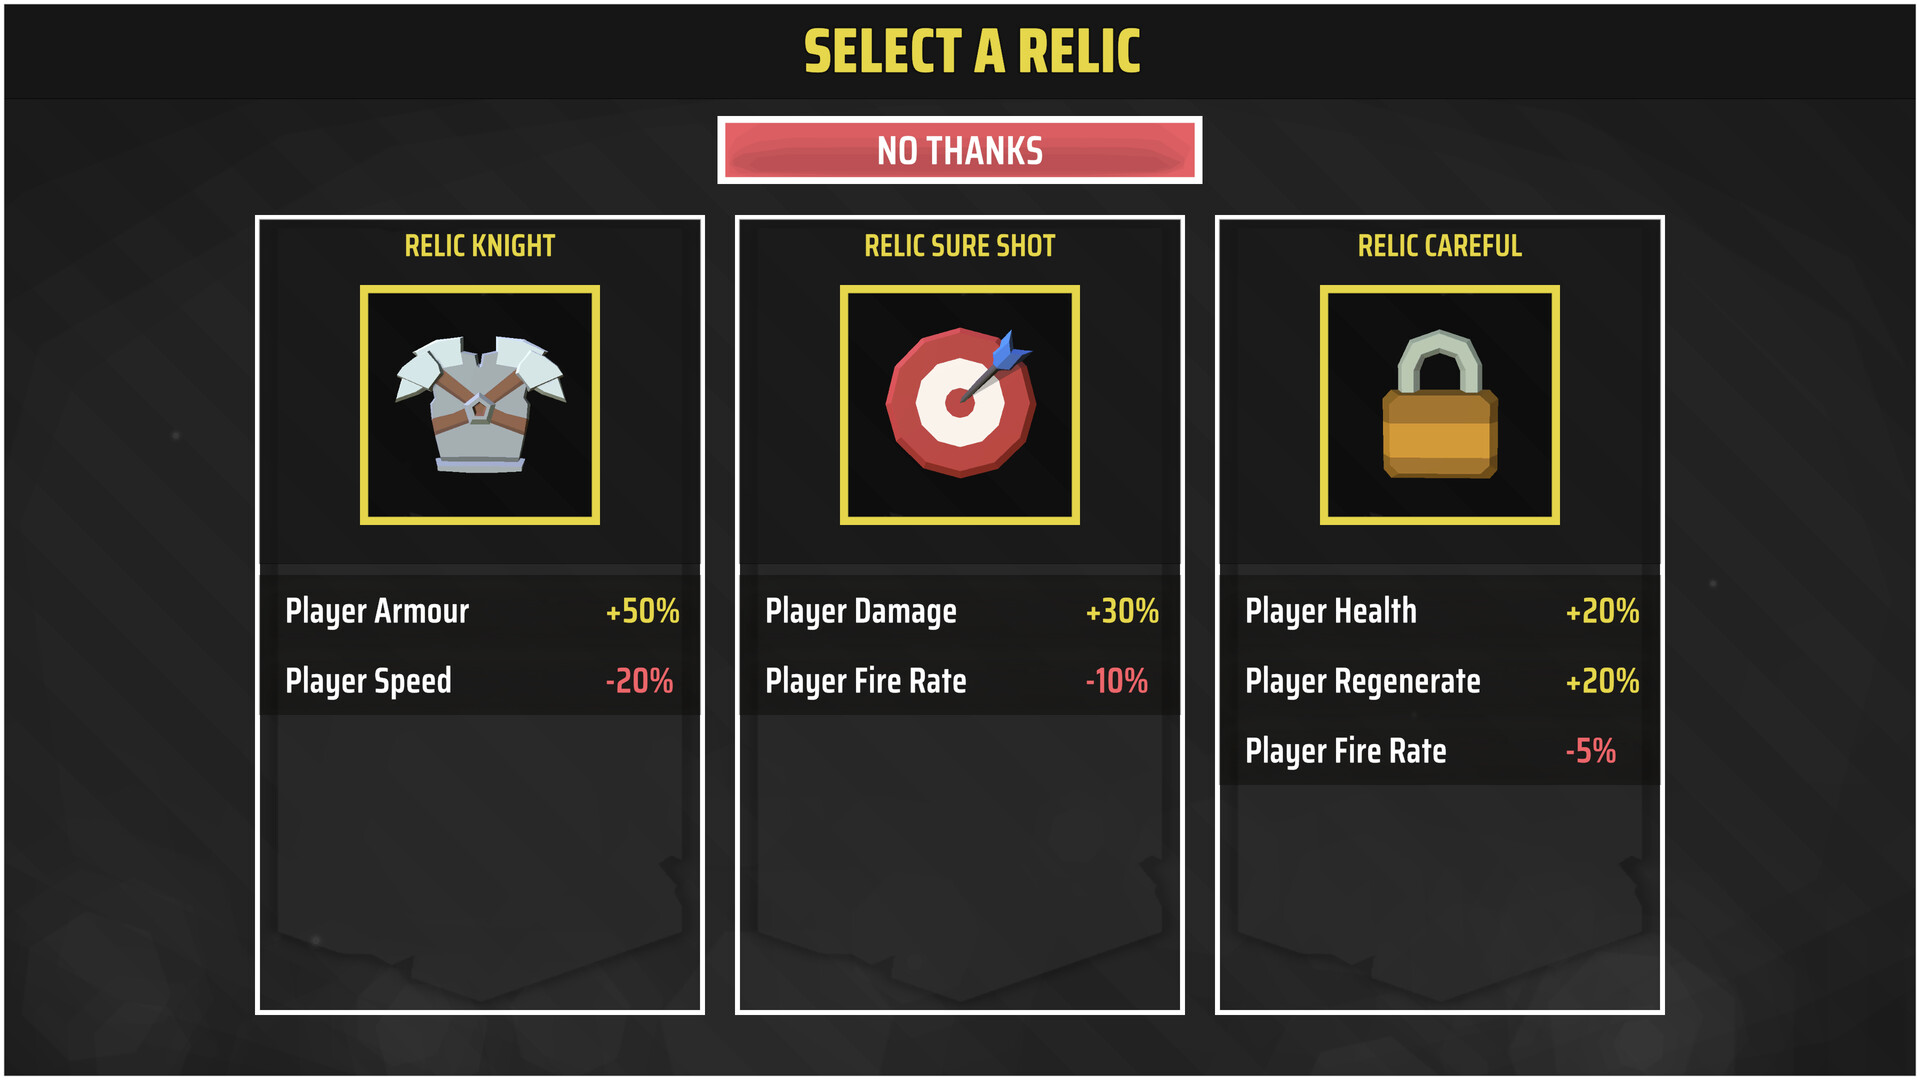The height and width of the screenshot is (1080, 1920).
Task: Decline relics with No Thanks button
Action: pos(960,151)
